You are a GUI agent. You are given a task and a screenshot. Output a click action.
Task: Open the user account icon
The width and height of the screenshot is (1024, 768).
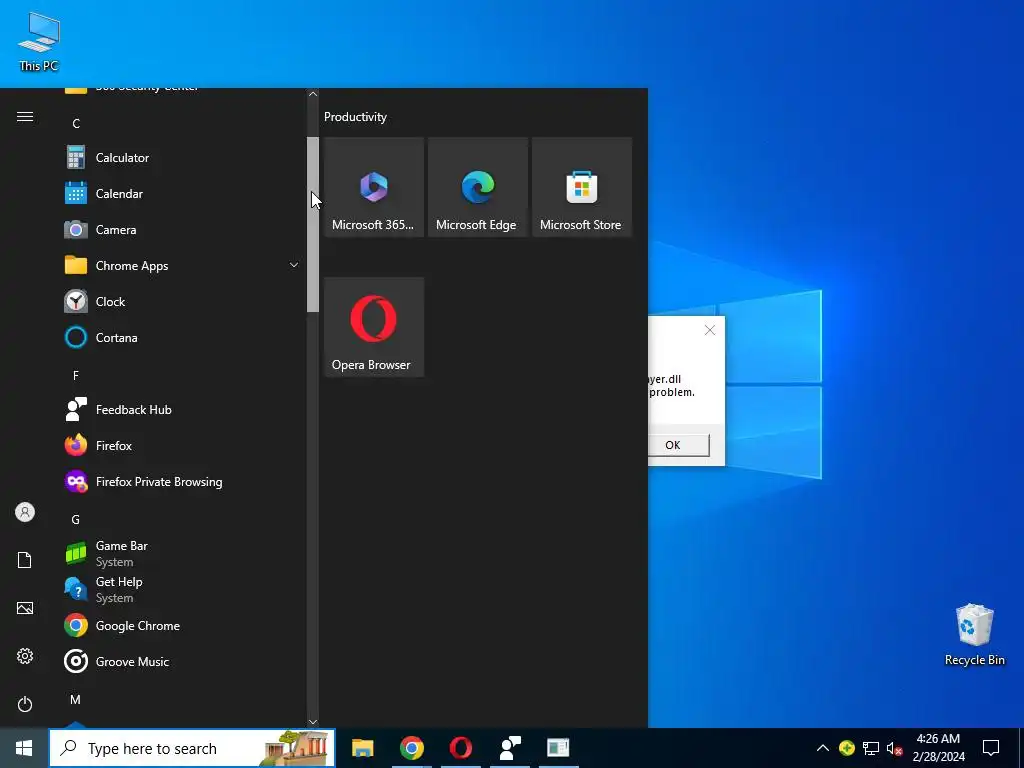(25, 512)
